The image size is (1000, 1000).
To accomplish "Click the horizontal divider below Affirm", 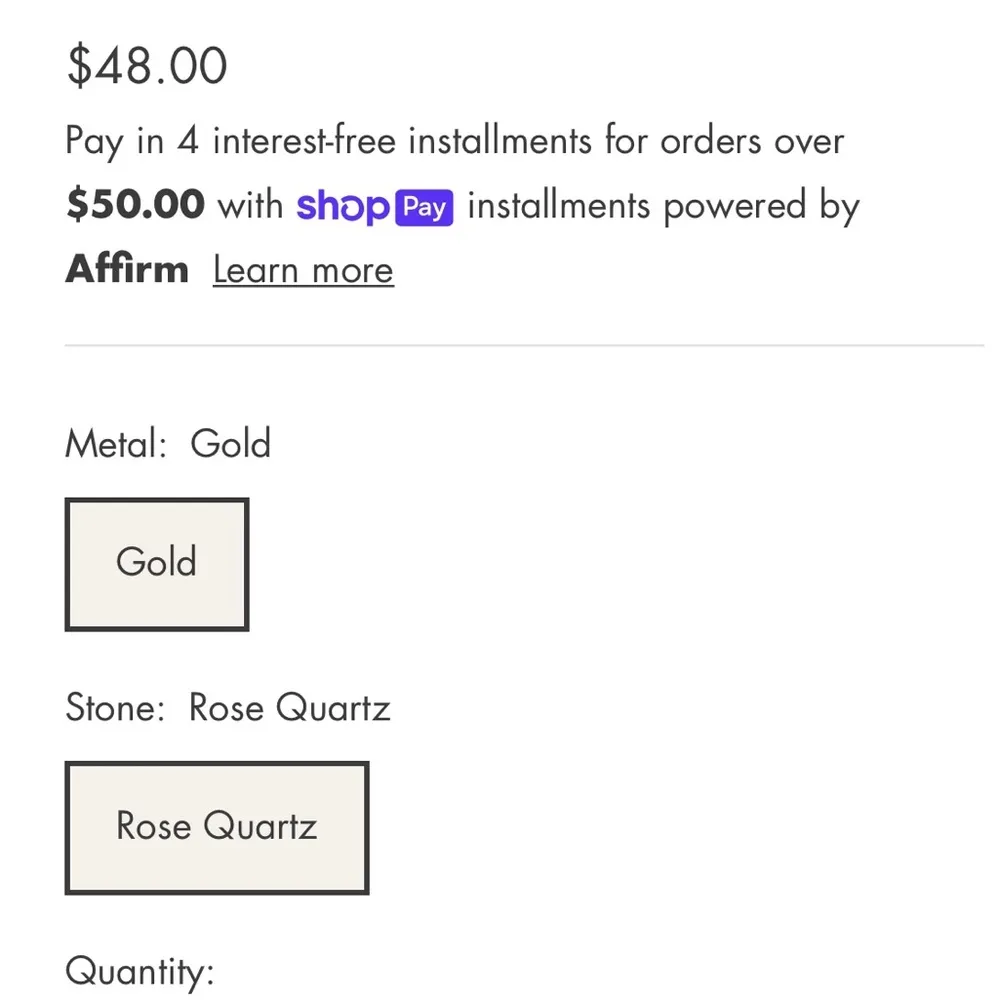I will click(x=524, y=345).
